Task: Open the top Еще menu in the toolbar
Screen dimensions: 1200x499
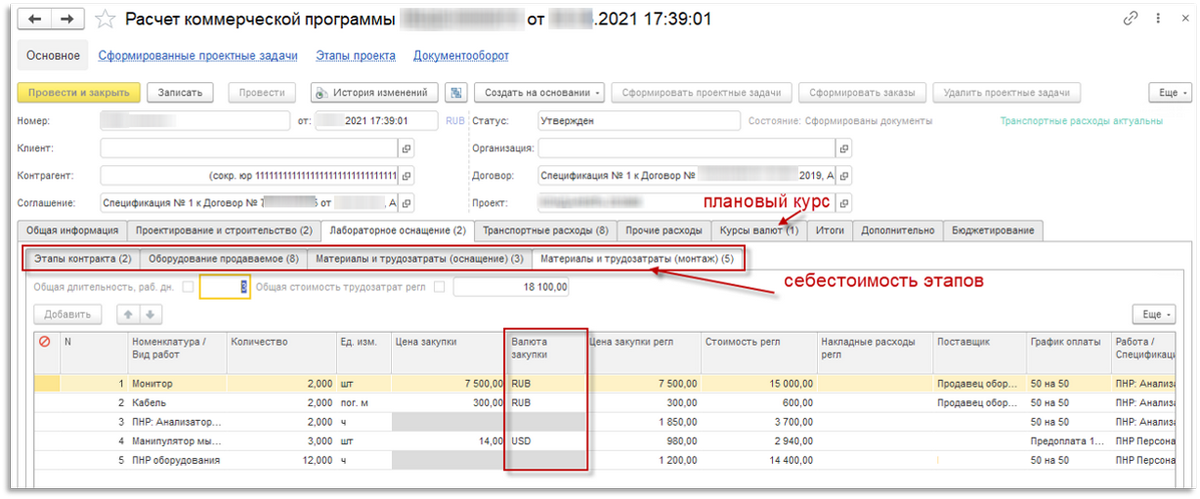Action: (x=1167, y=92)
